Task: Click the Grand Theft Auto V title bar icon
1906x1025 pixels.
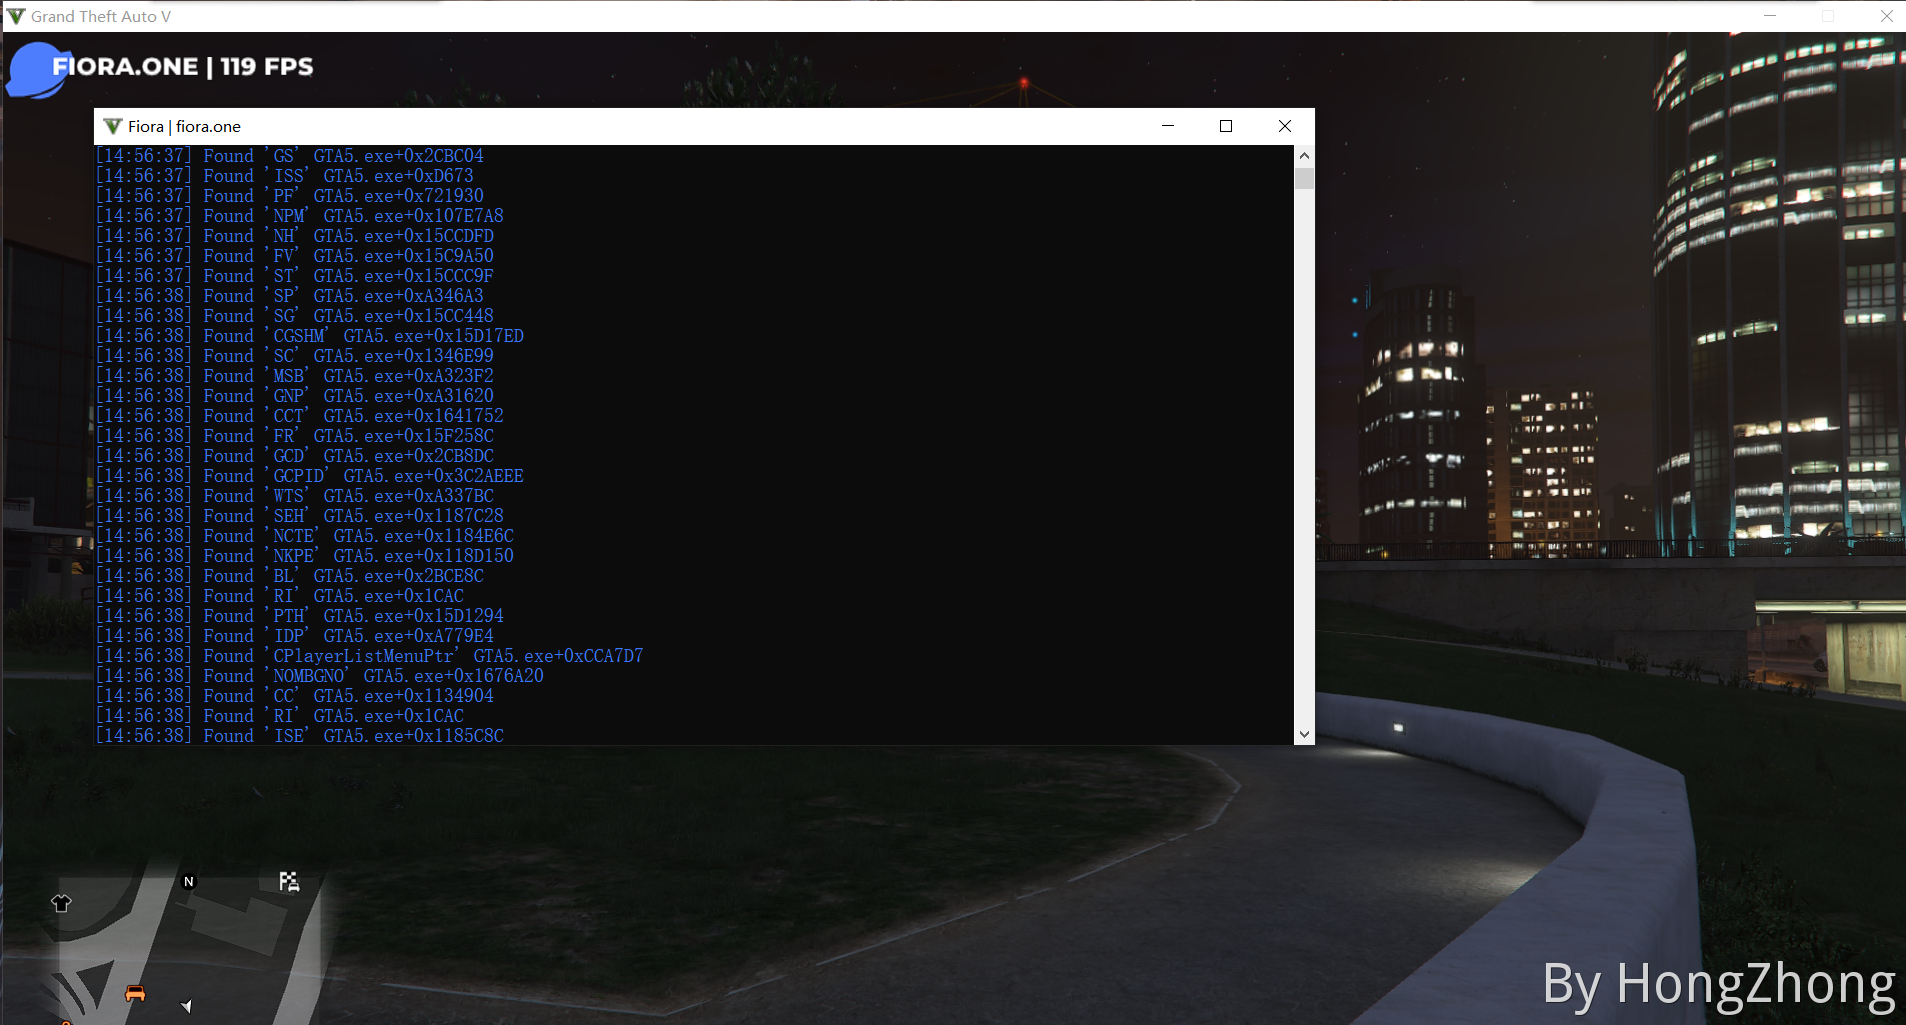Action: click(16, 16)
